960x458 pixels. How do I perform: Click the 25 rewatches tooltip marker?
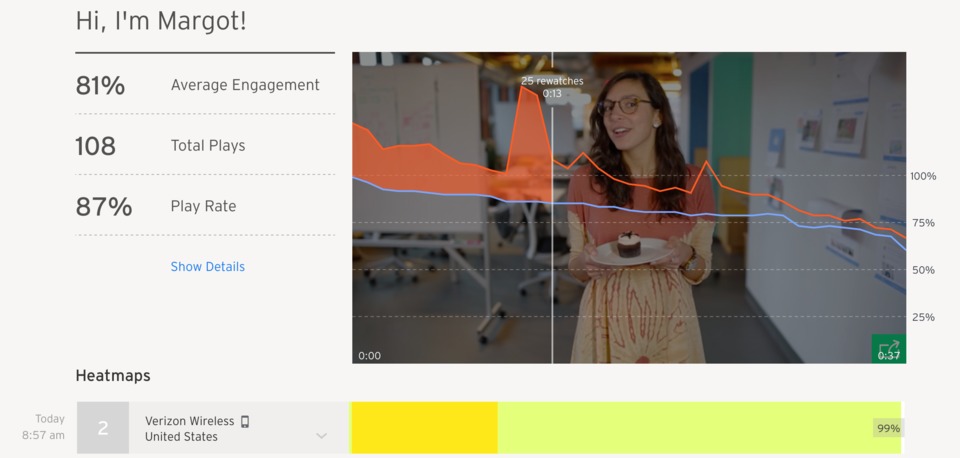coord(552,87)
